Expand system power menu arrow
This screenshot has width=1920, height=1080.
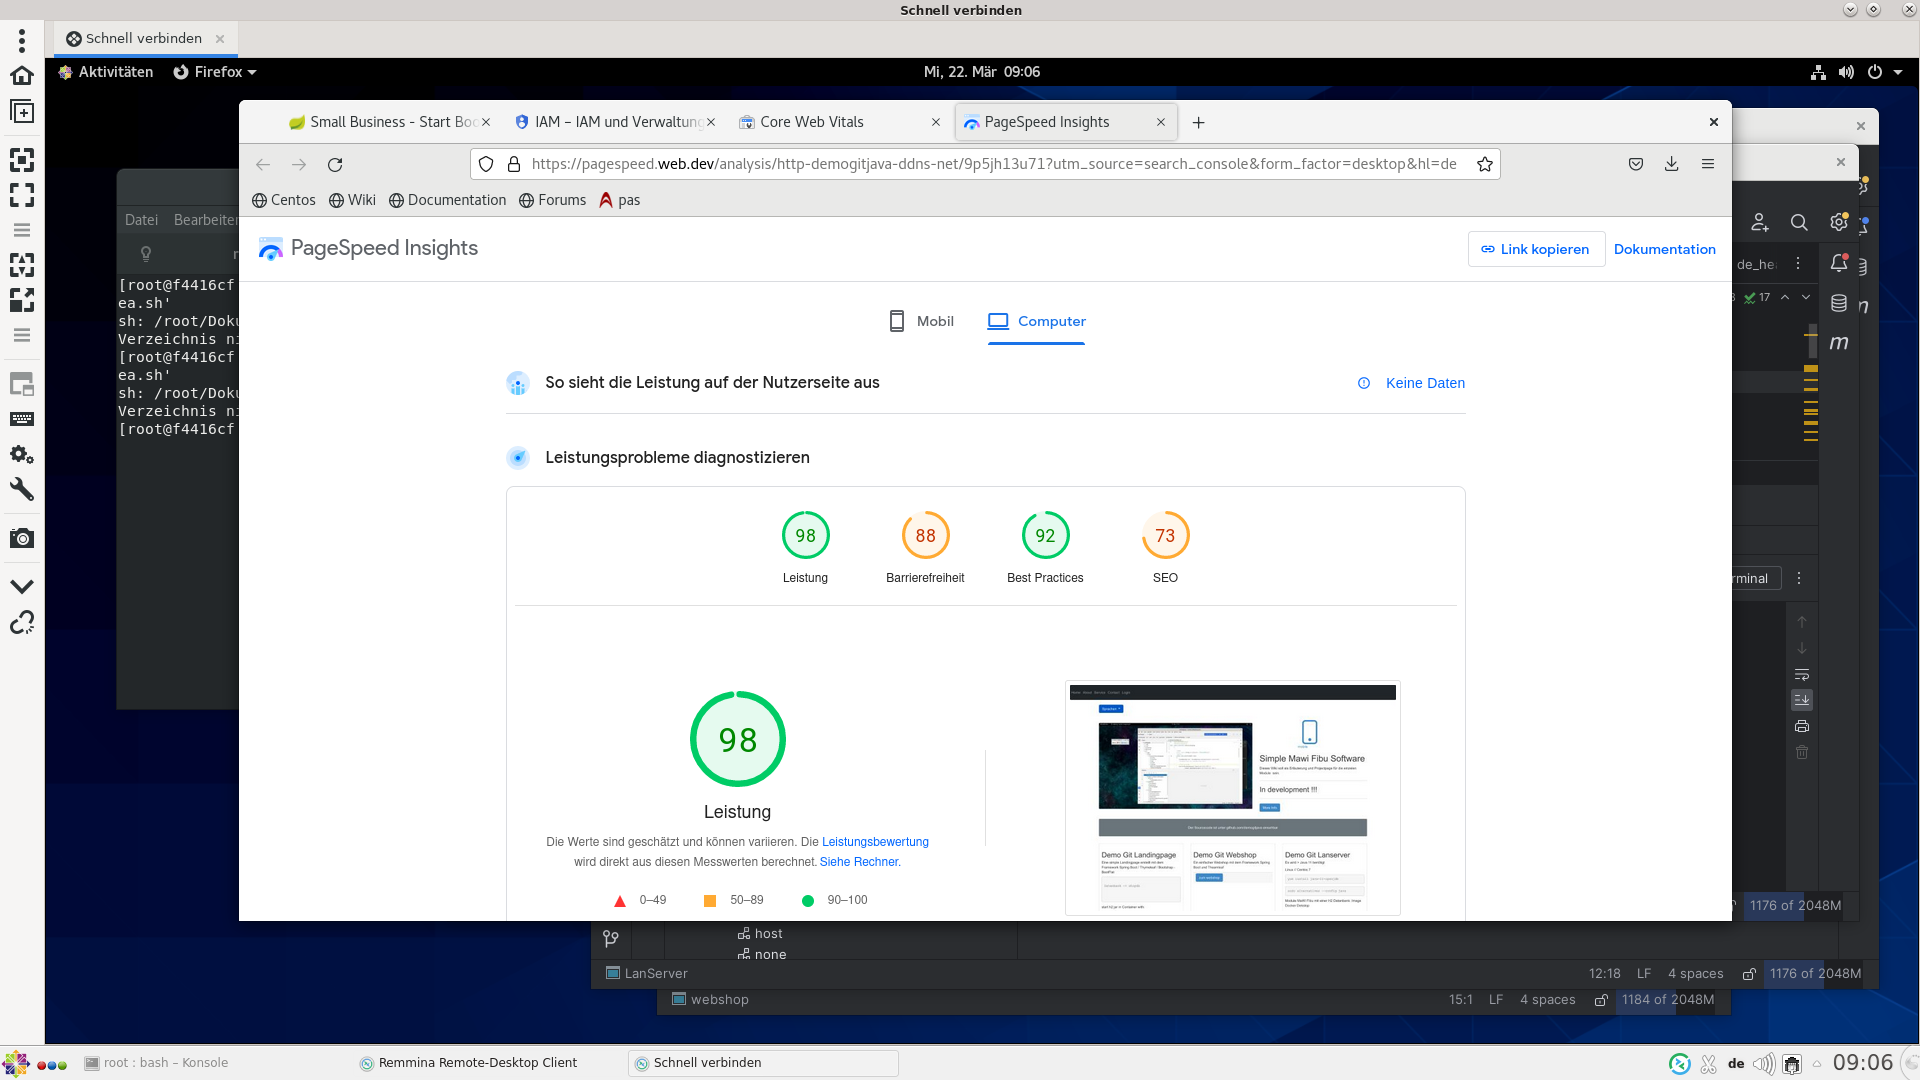[1898, 72]
